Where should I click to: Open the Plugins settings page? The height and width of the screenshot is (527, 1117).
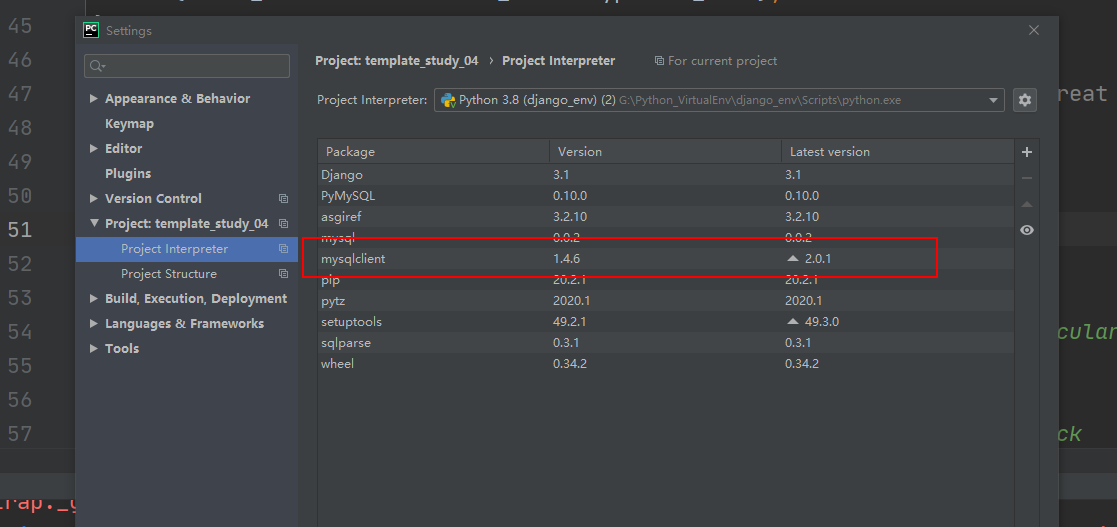(x=128, y=173)
